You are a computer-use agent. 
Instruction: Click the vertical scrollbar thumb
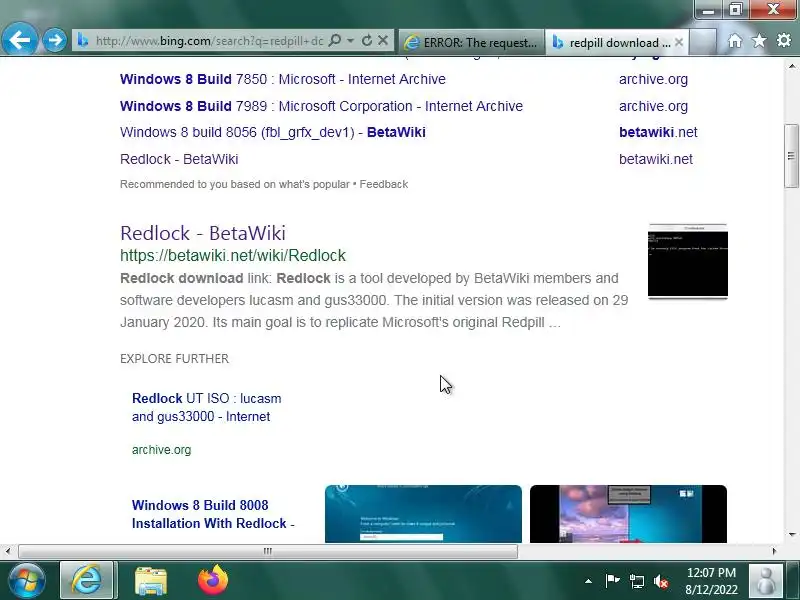[x=791, y=156]
